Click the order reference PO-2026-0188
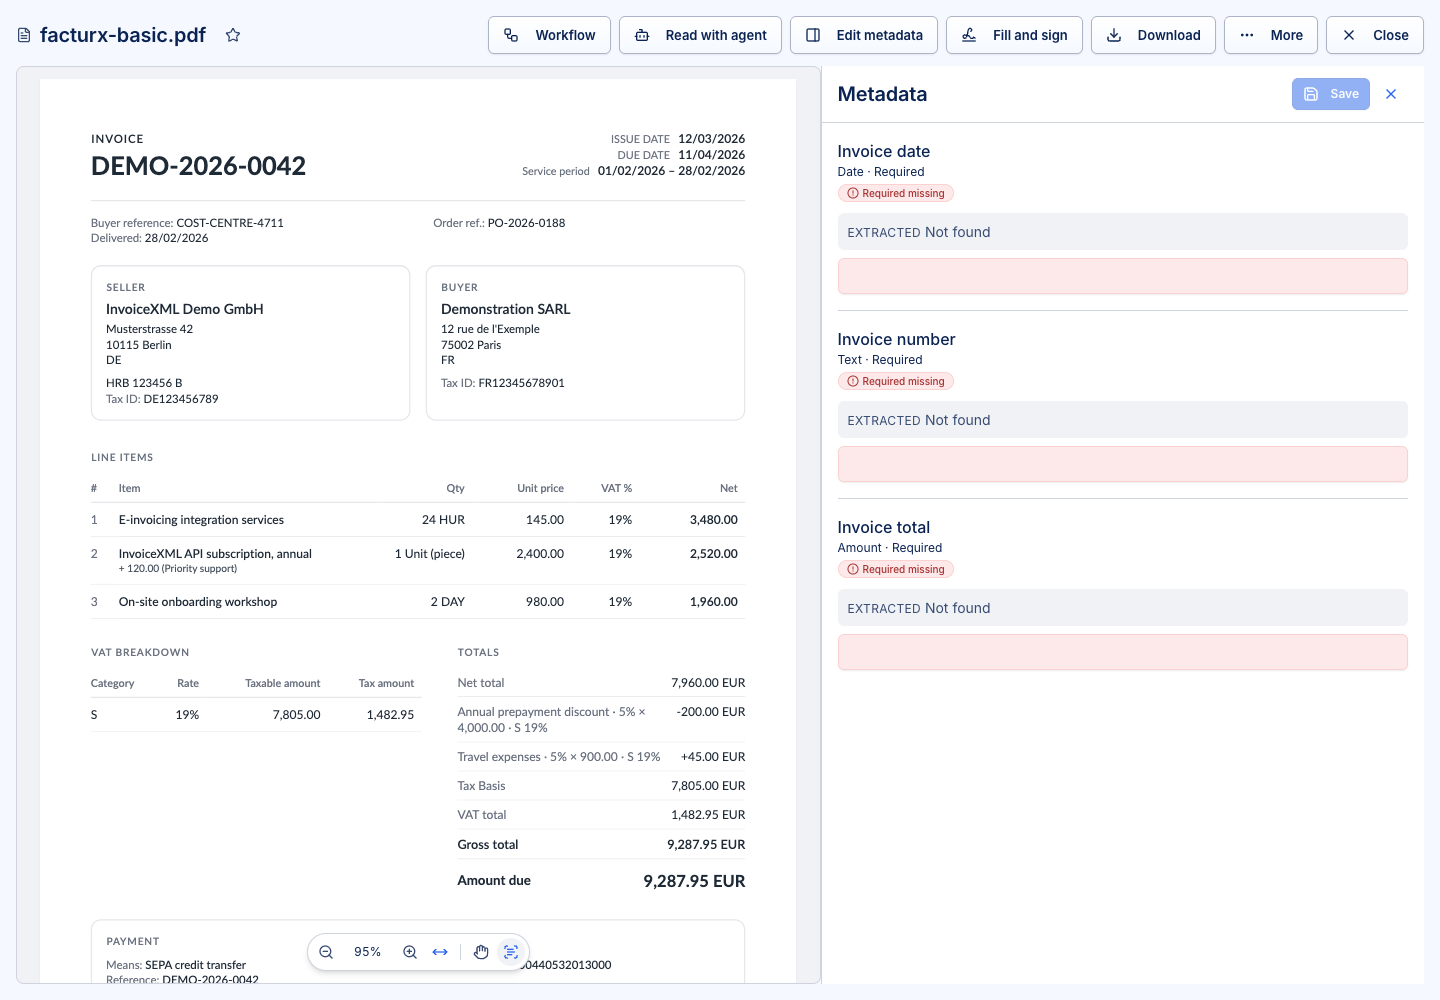This screenshot has width=1440, height=1000. pos(526,223)
